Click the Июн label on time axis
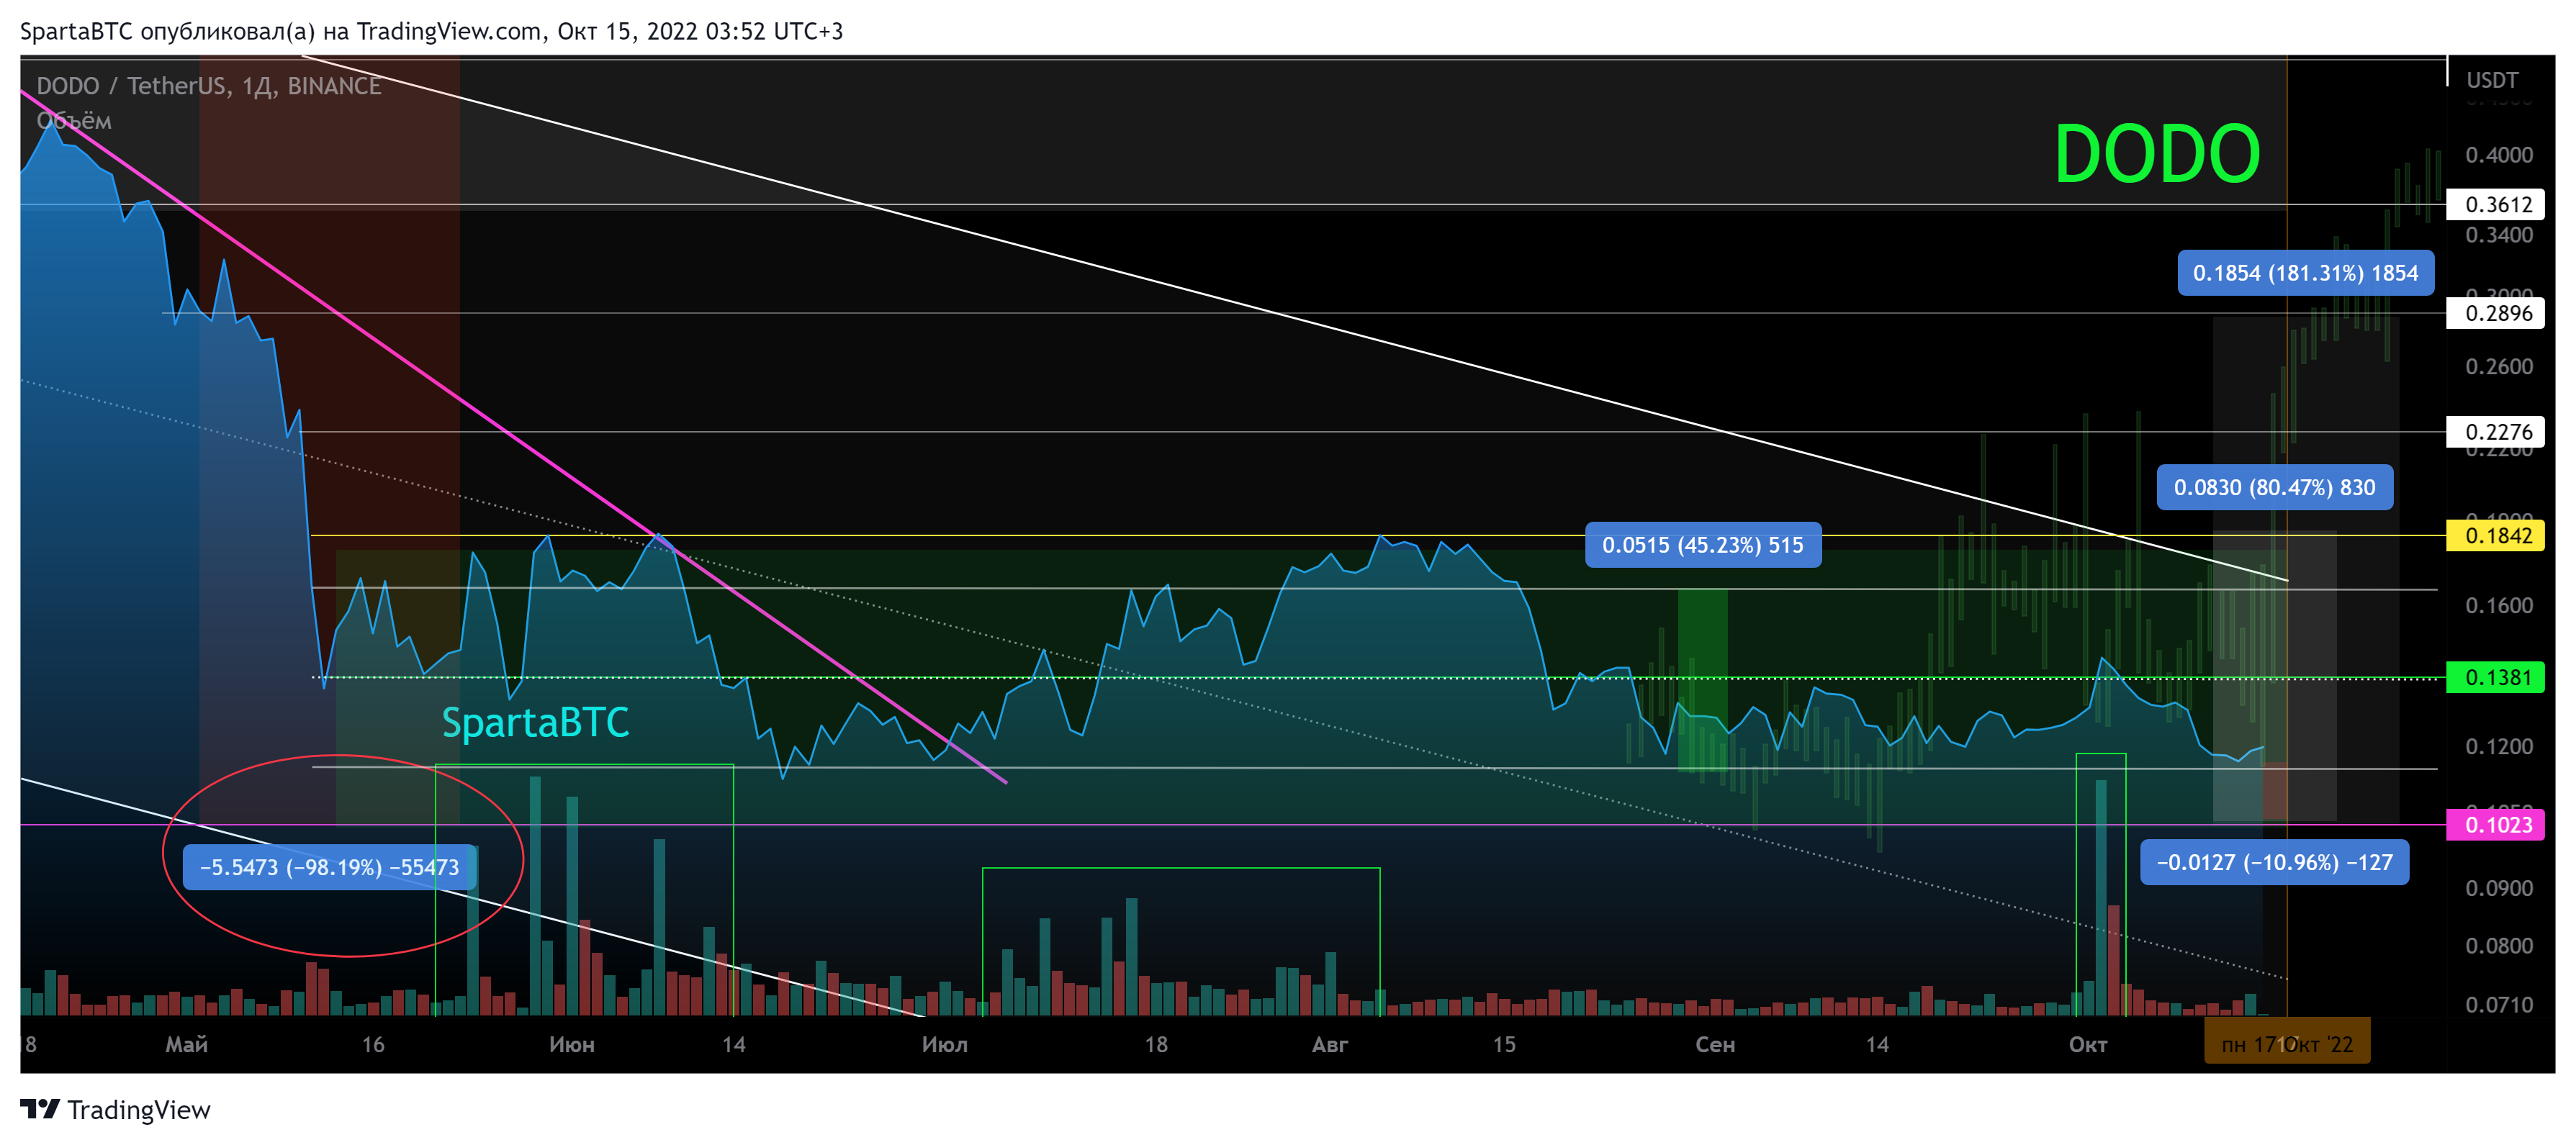This screenshot has height=1145, width=2576. point(572,1045)
